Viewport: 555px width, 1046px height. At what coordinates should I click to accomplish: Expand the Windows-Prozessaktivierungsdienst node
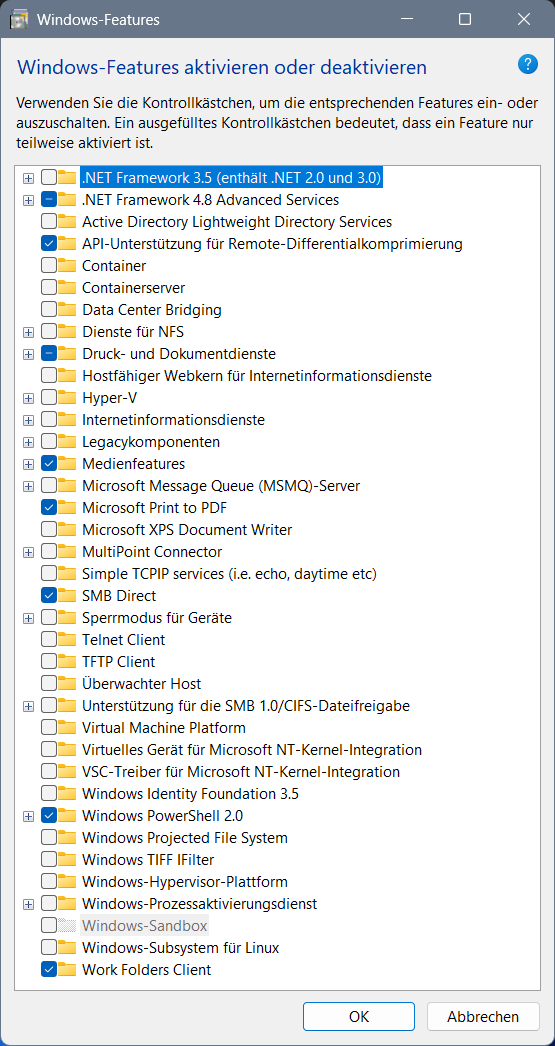pyautogui.click(x=28, y=905)
